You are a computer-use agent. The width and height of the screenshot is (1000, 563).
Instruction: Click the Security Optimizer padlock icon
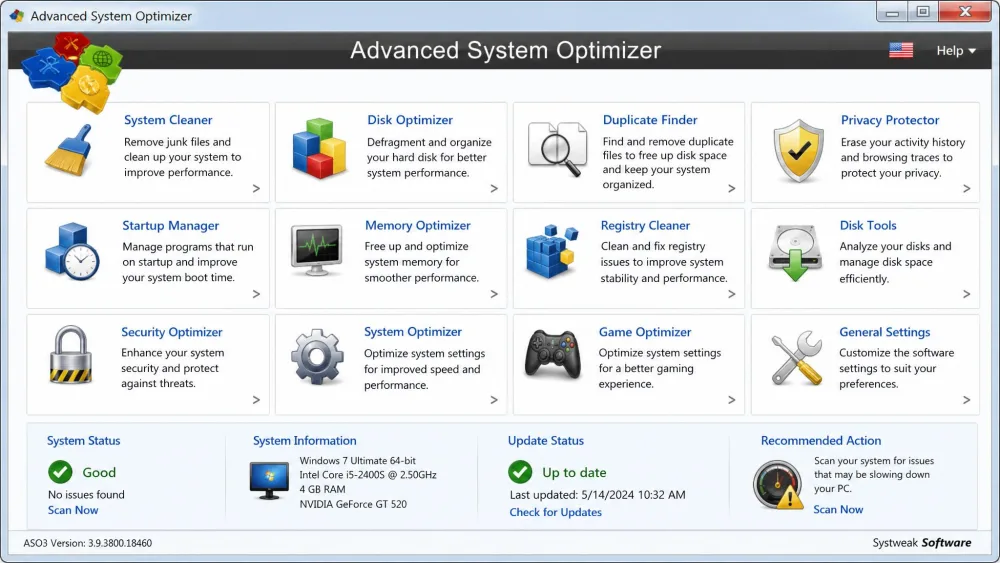(x=70, y=355)
